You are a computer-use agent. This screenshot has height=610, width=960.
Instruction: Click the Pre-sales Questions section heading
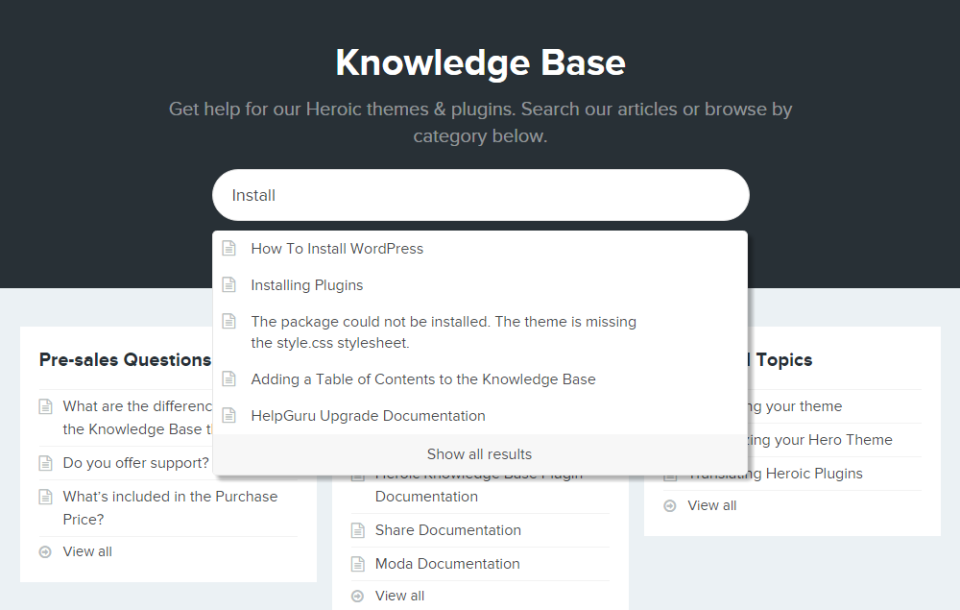point(123,359)
